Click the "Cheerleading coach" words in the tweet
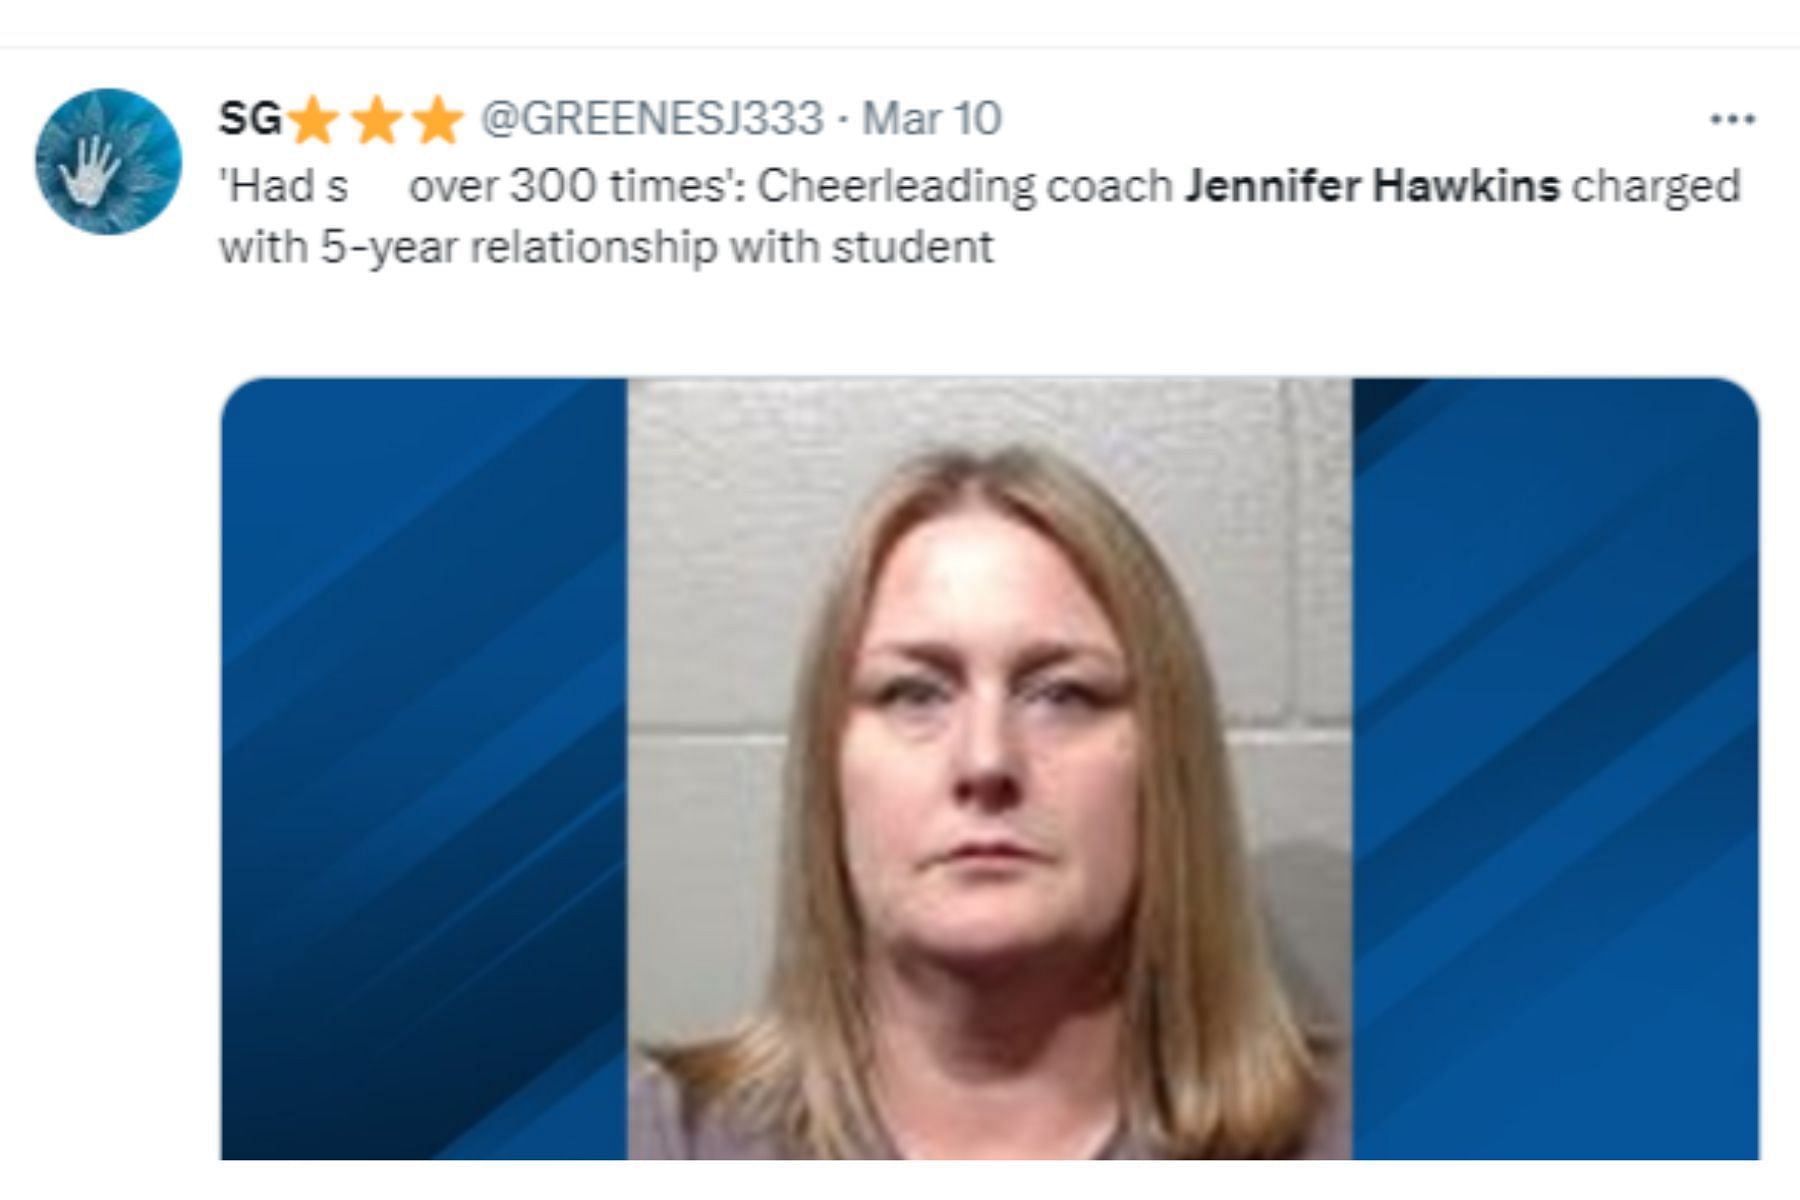The width and height of the screenshot is (1800, 1200). 965,188
